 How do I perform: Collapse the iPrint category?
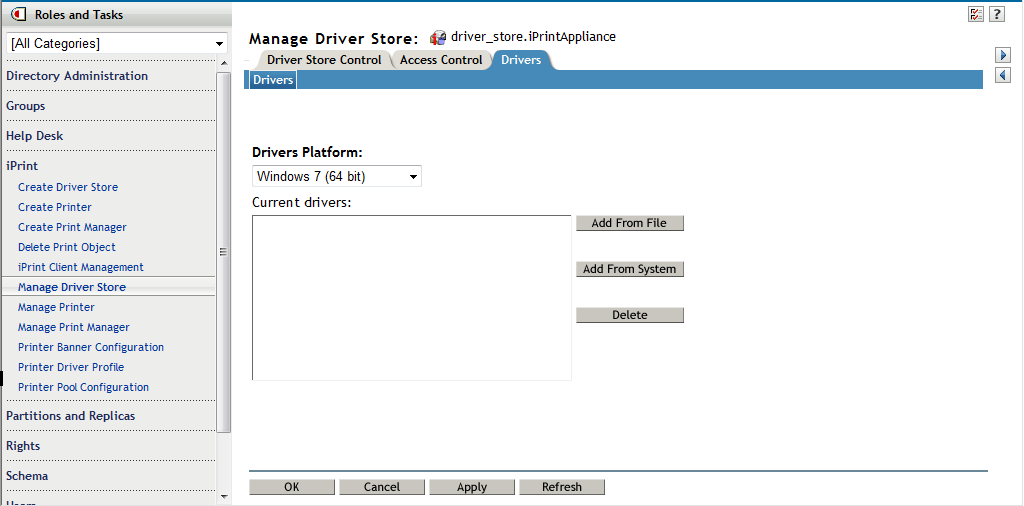(x=22, y=166)
